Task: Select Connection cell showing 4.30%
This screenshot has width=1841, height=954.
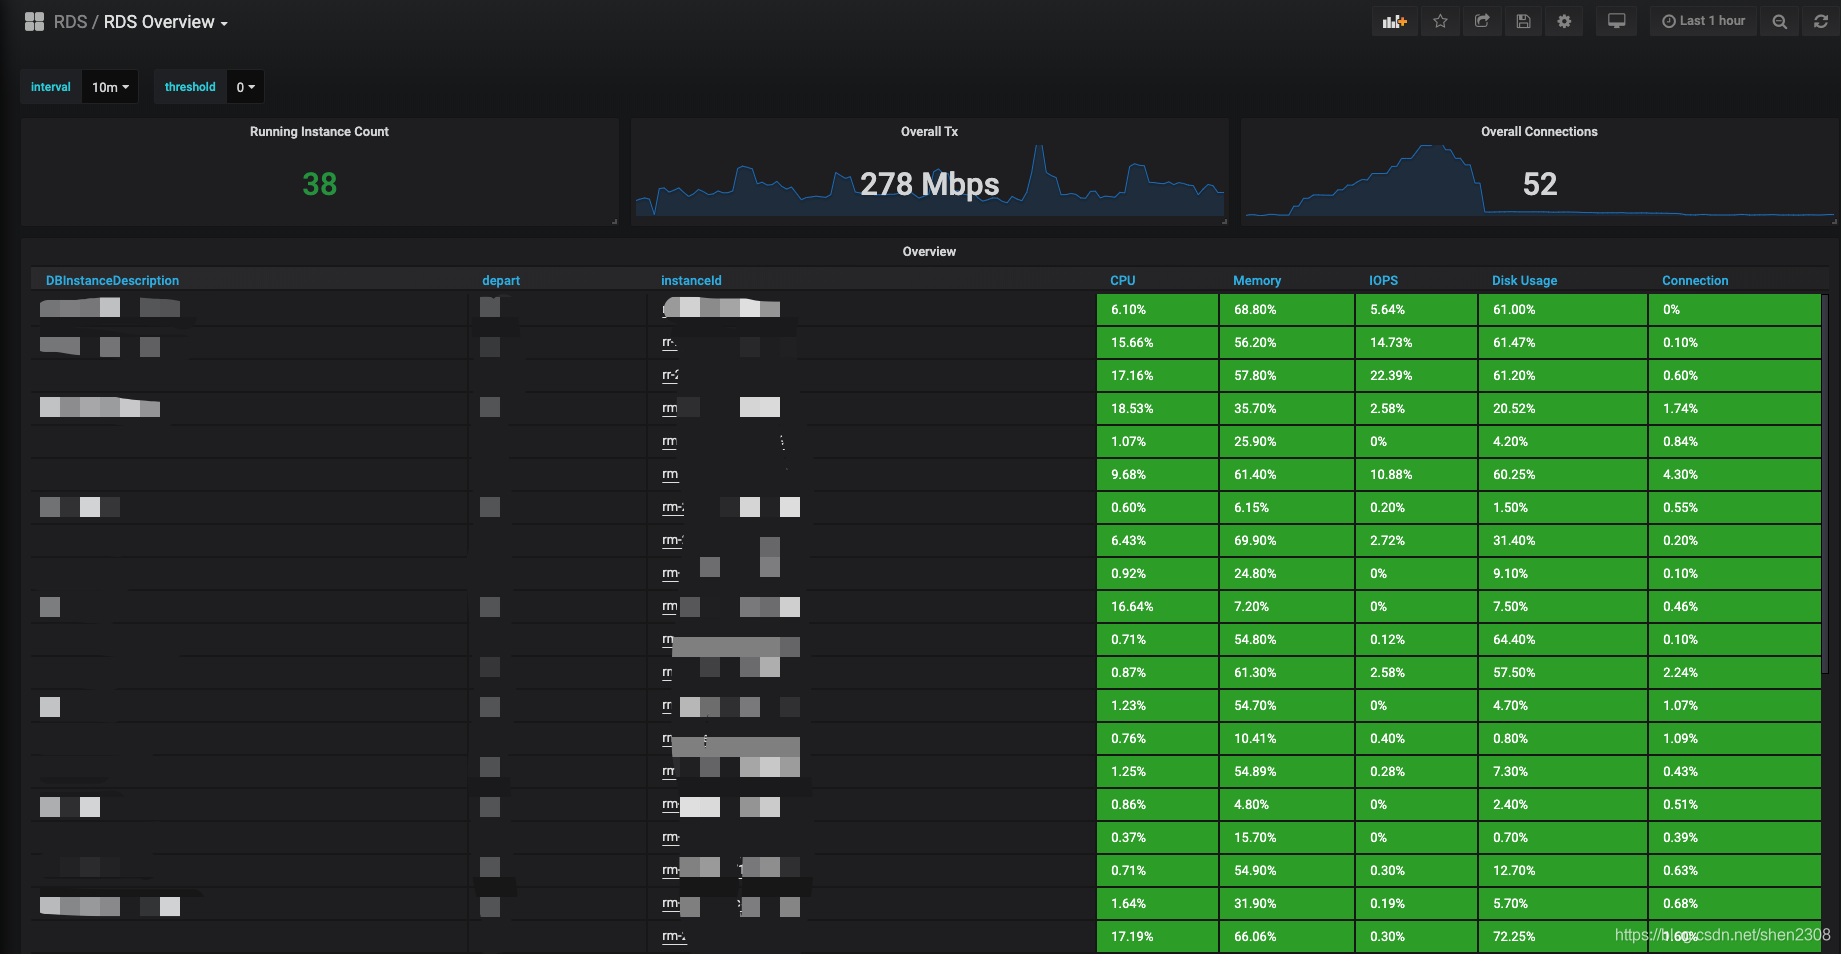Action: [x=1735, y=475]
